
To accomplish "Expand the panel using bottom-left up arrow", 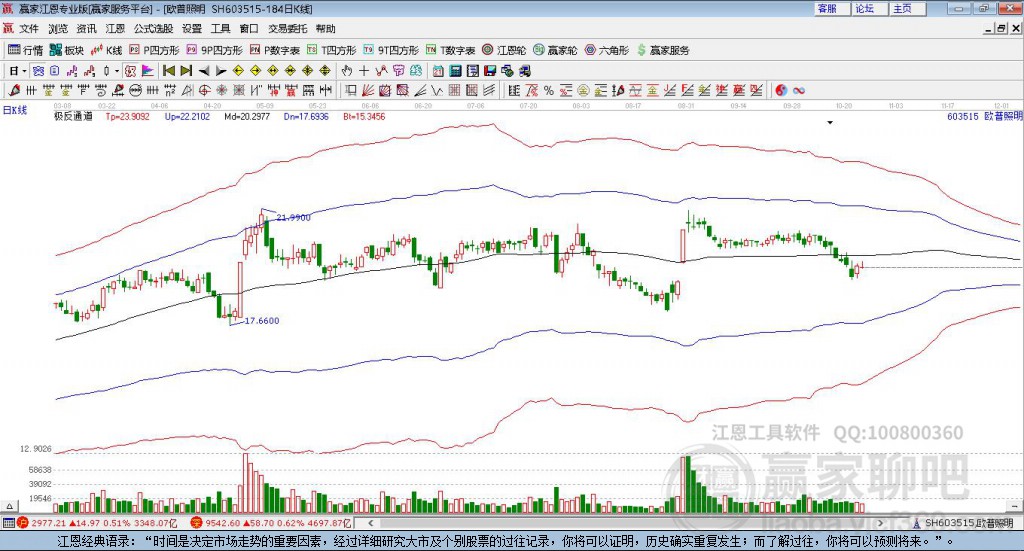I will pos(9,506).
